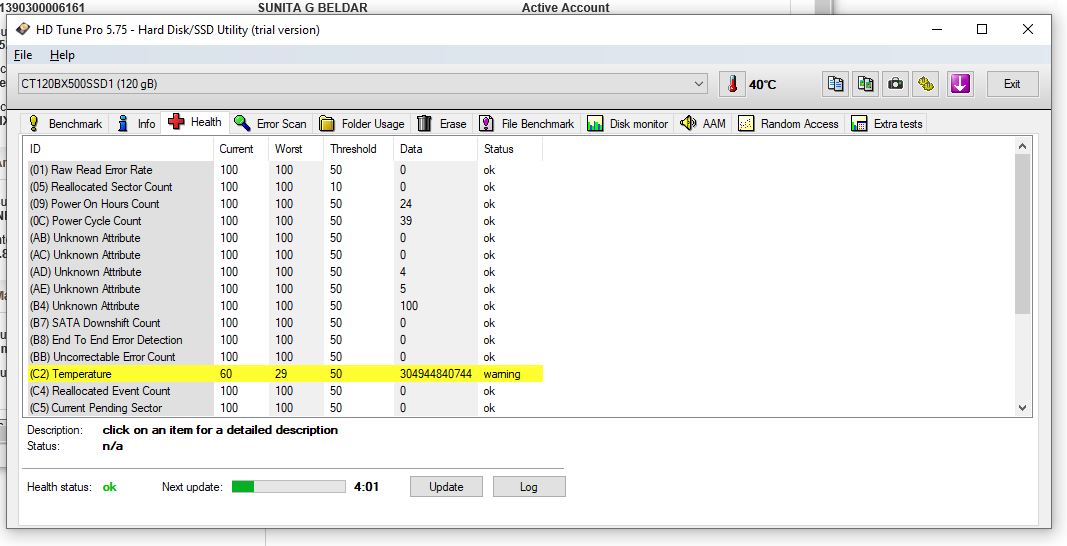
Task: Select the (B4) Unknown Attribute row
Action: point(284,306)
